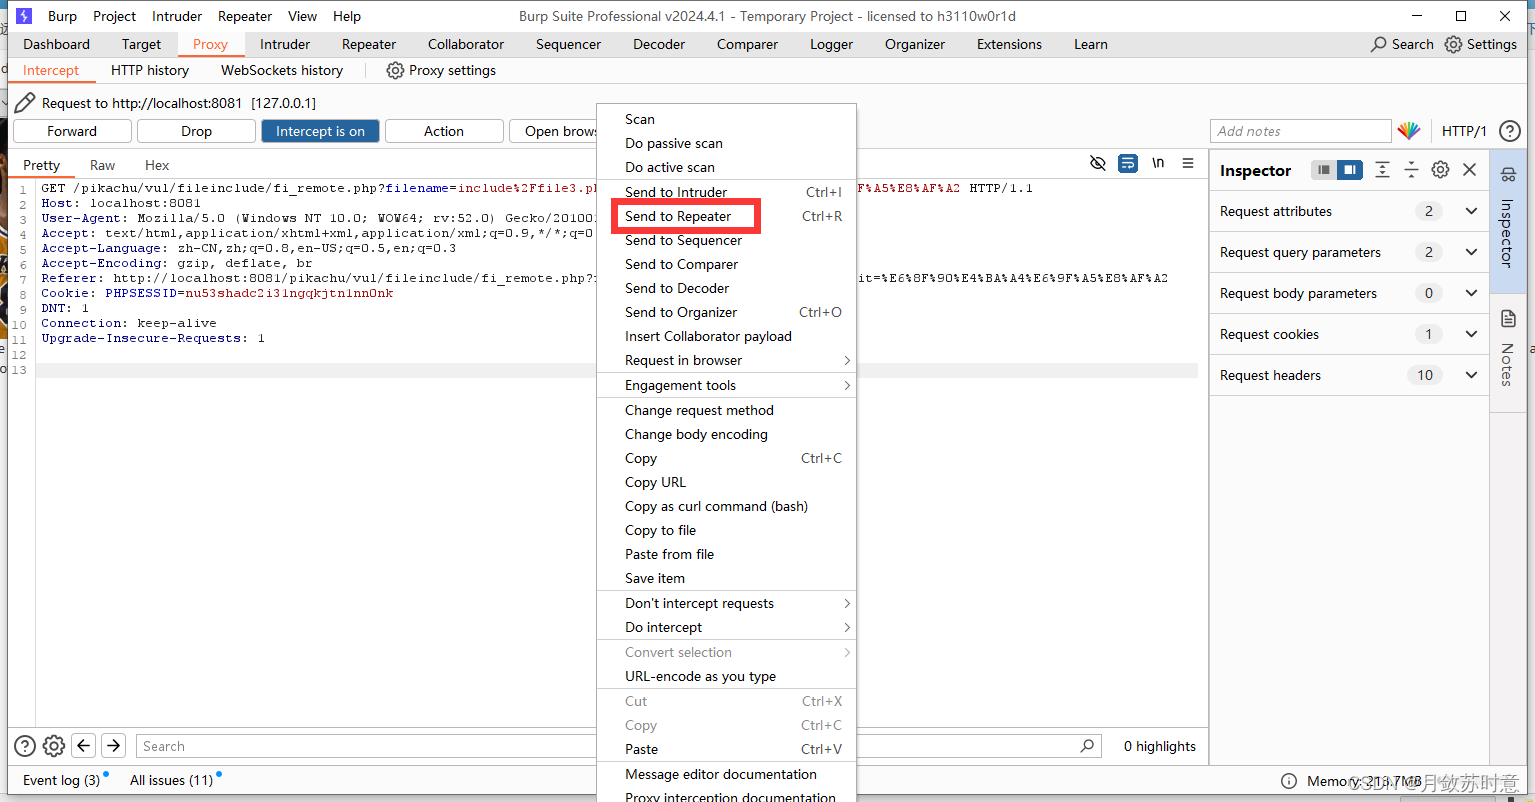The width and height of the screenshot is (1535, 802).
Task: Toggle the \n show newlines button
Action: click(1158, 163)
